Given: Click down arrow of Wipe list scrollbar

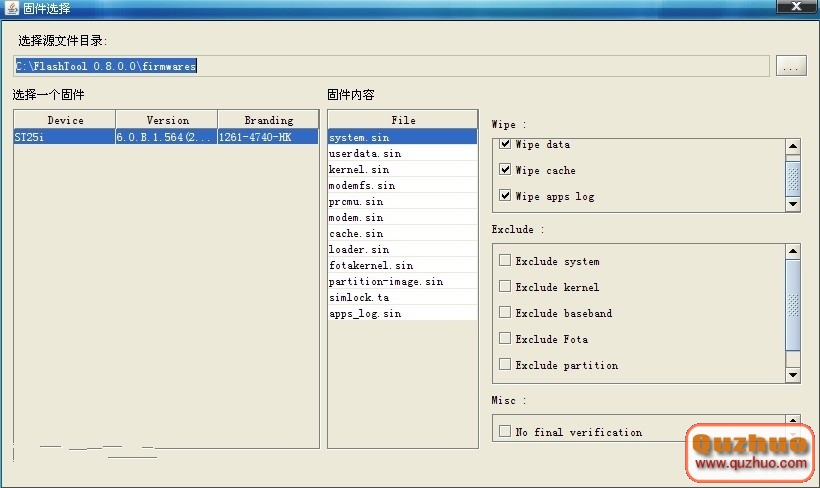Looking at the screenshot, I should (793, 204).
